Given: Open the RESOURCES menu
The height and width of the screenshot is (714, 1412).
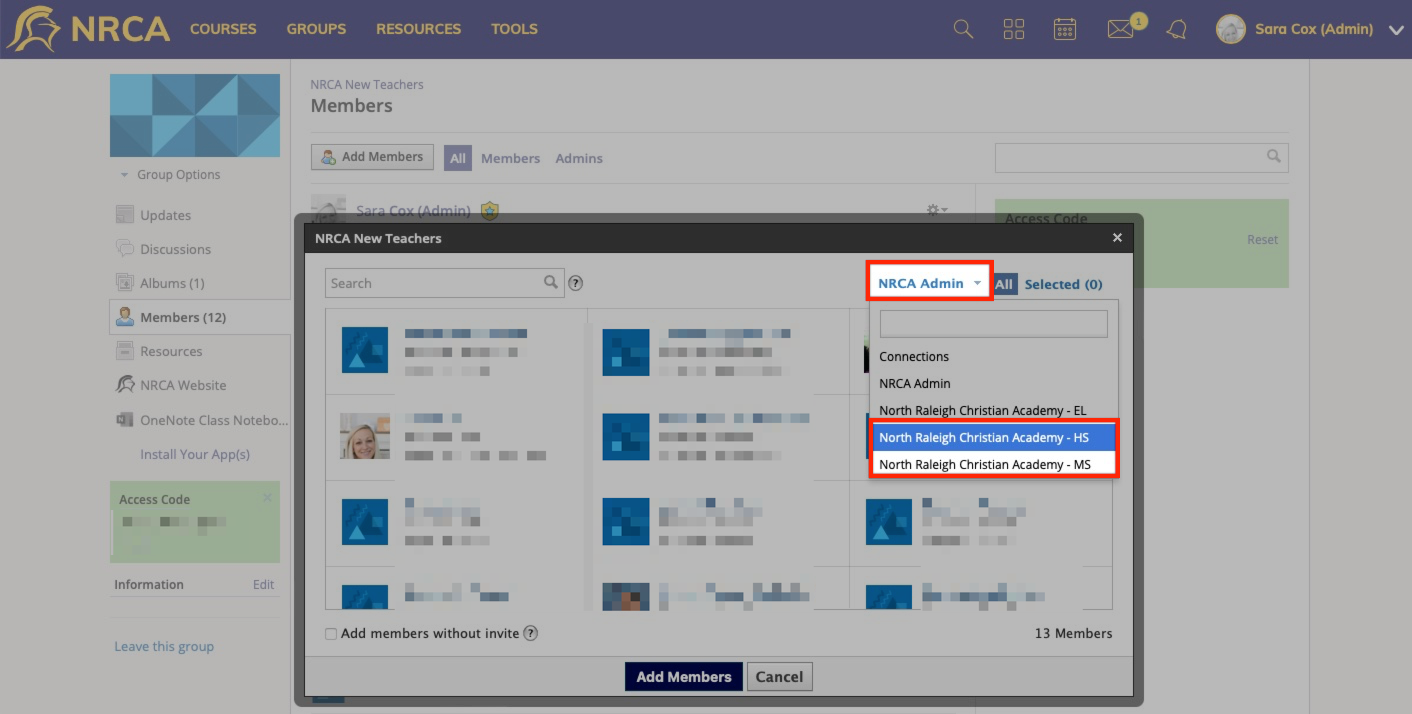Looking at the screenshot, I should pyautogui.click(x=419, y=29).
